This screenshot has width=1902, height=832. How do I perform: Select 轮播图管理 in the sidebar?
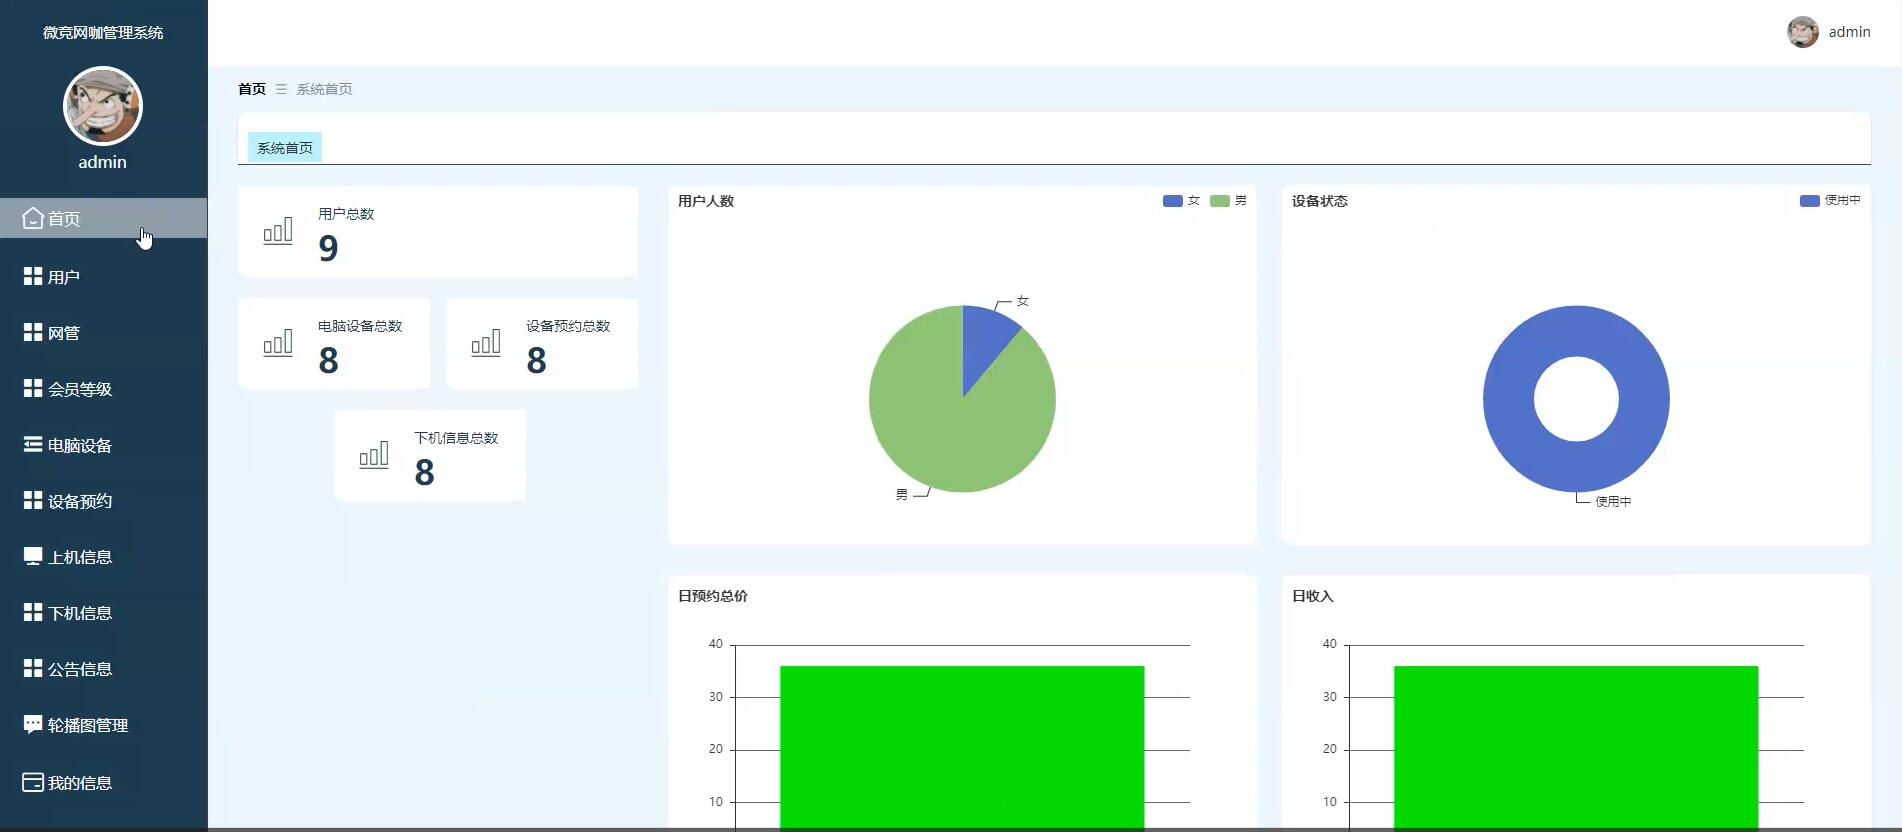(104, 724)
